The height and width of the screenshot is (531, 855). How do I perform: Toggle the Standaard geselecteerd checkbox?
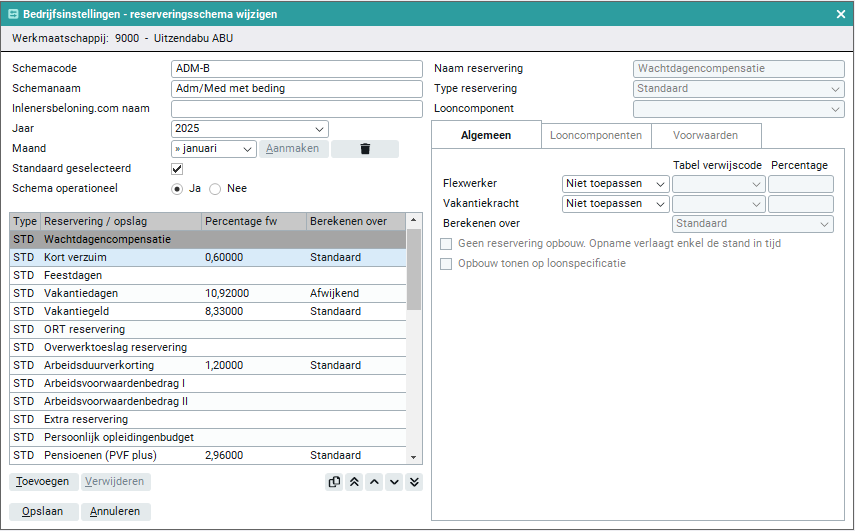(178, 169)
